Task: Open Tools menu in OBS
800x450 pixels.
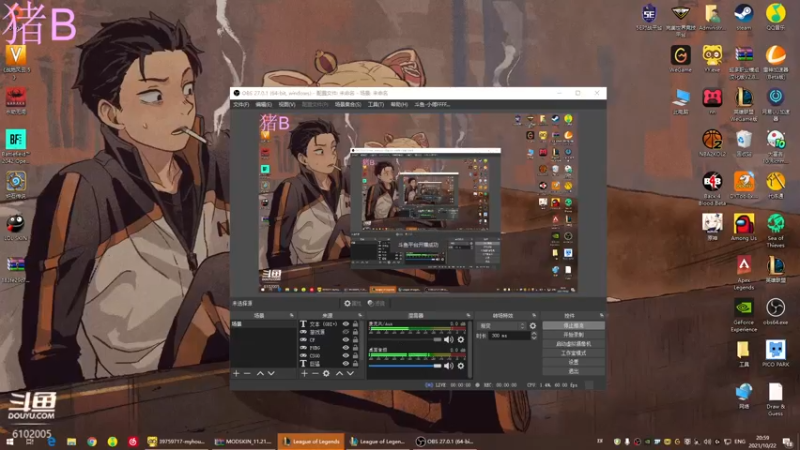Action: pyautogui.click(x=376, y=105)
